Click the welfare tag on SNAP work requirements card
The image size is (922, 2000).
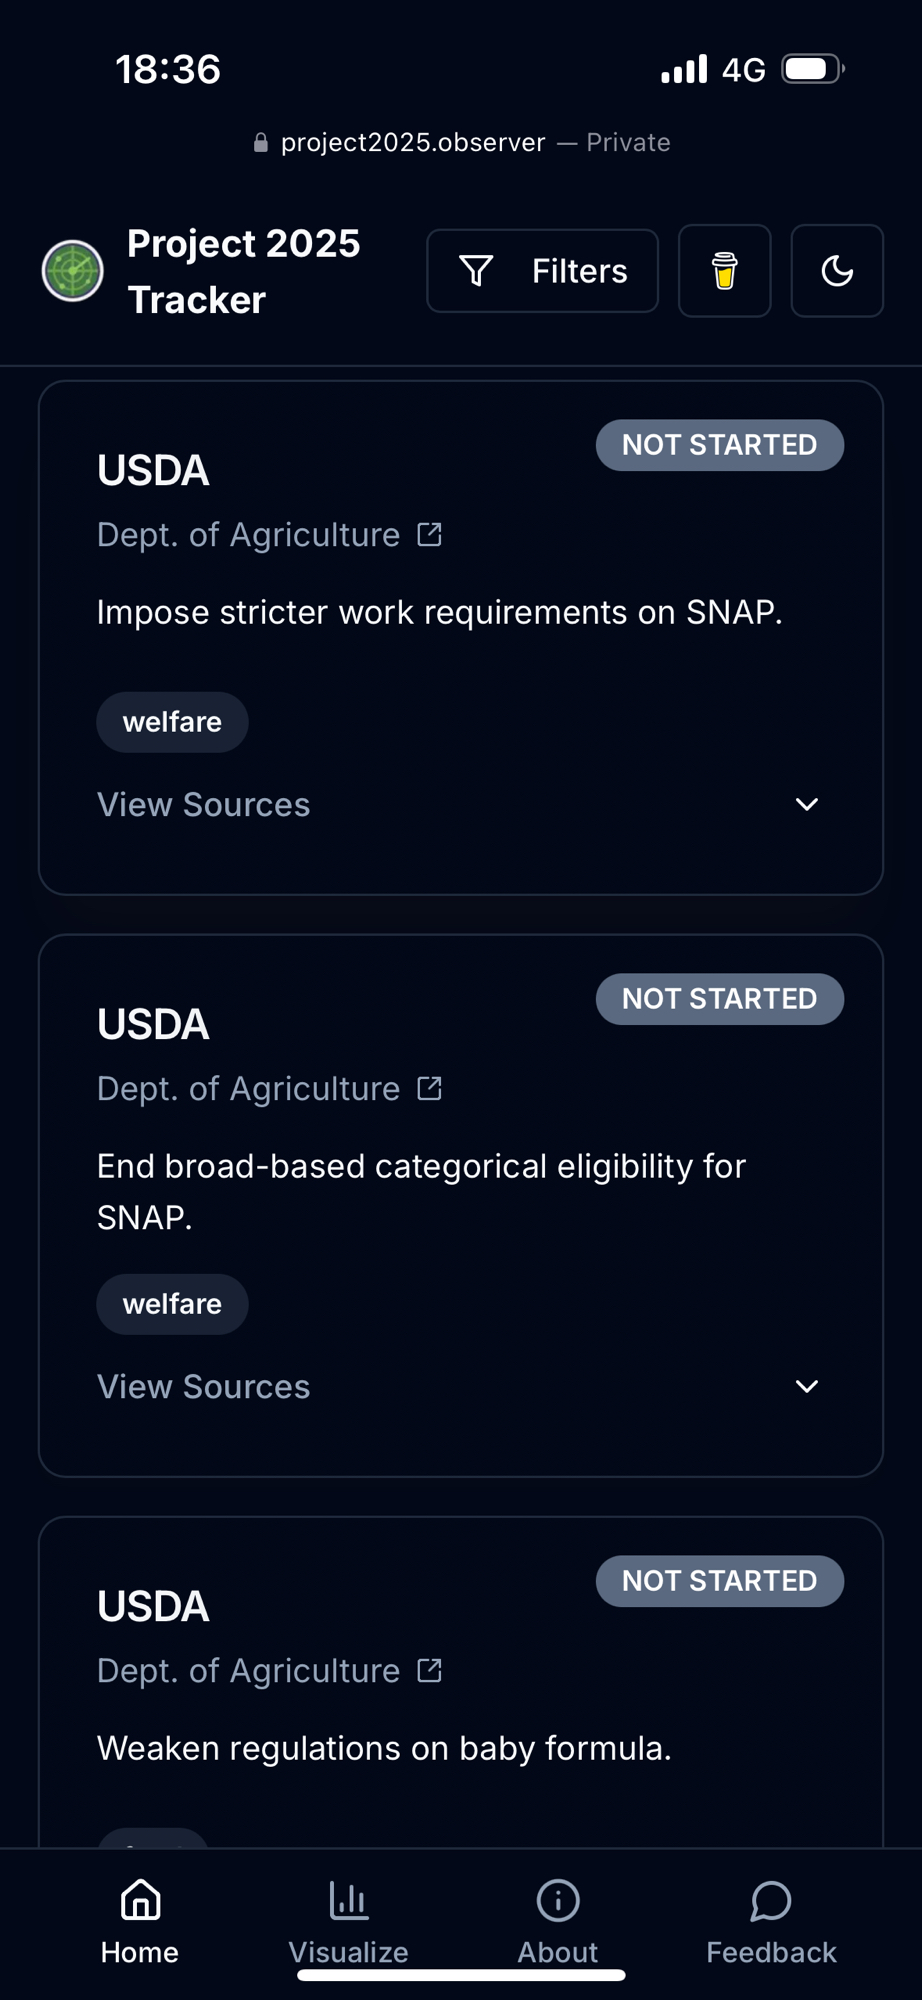[172, 722]
